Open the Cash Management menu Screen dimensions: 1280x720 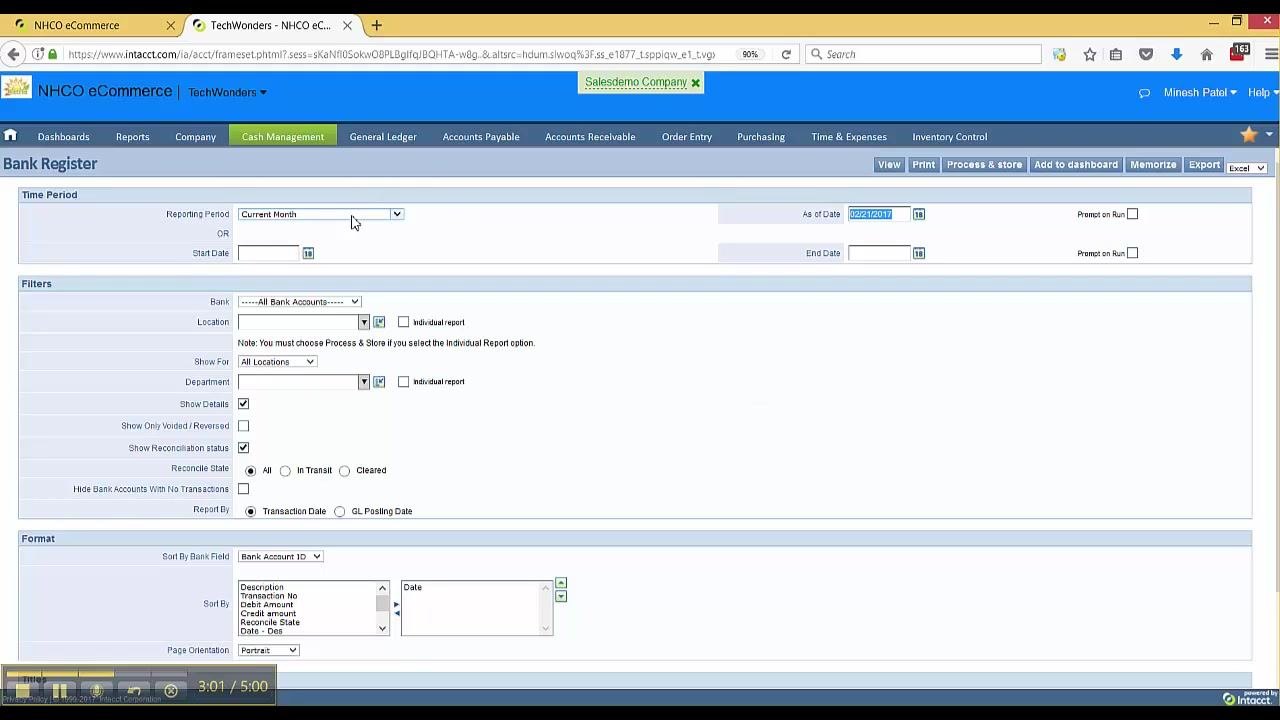(x=283, y=136)
